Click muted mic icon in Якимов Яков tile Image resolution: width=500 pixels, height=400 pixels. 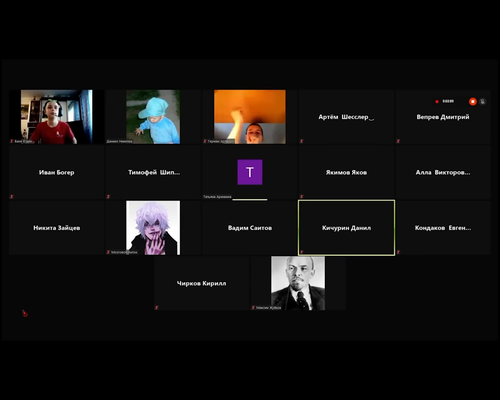[301, 197]
